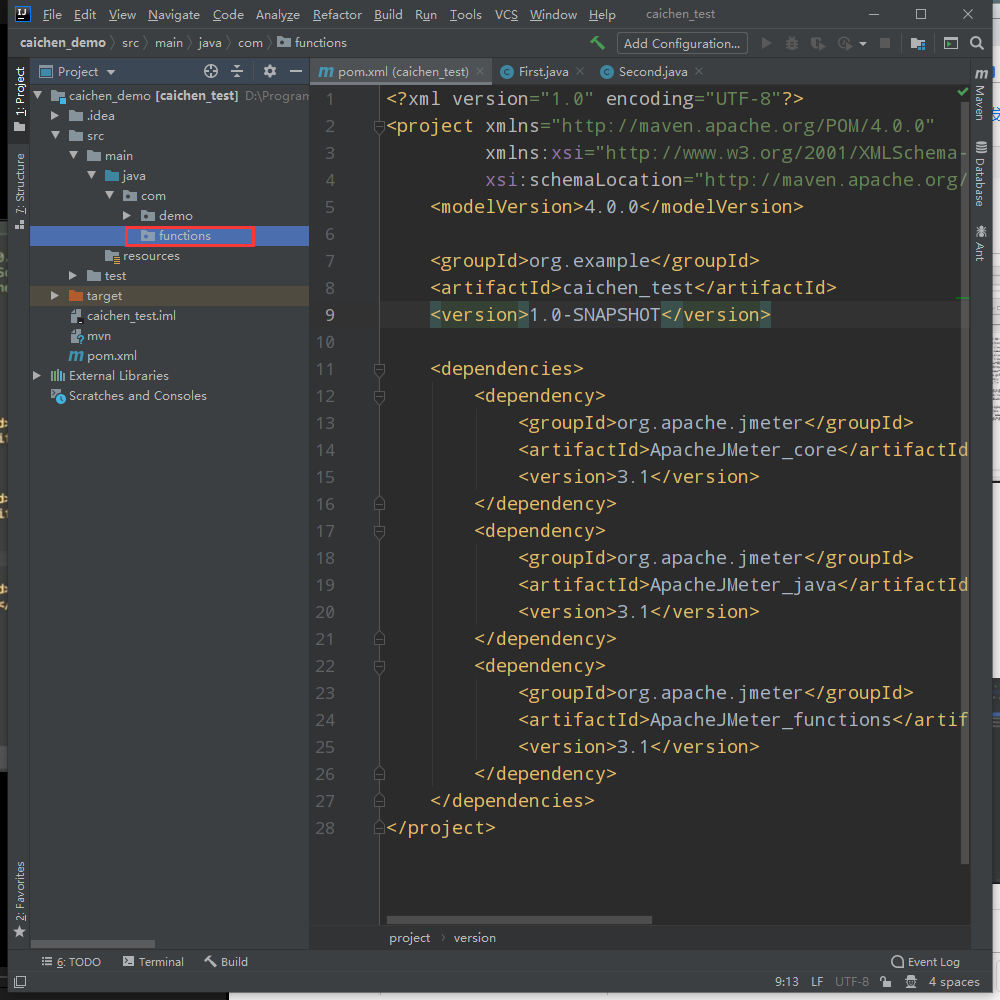Expand External Libraries node
Image resolution: width=1000 pixels, height=1000 pixels.
[x=37, y=376]
